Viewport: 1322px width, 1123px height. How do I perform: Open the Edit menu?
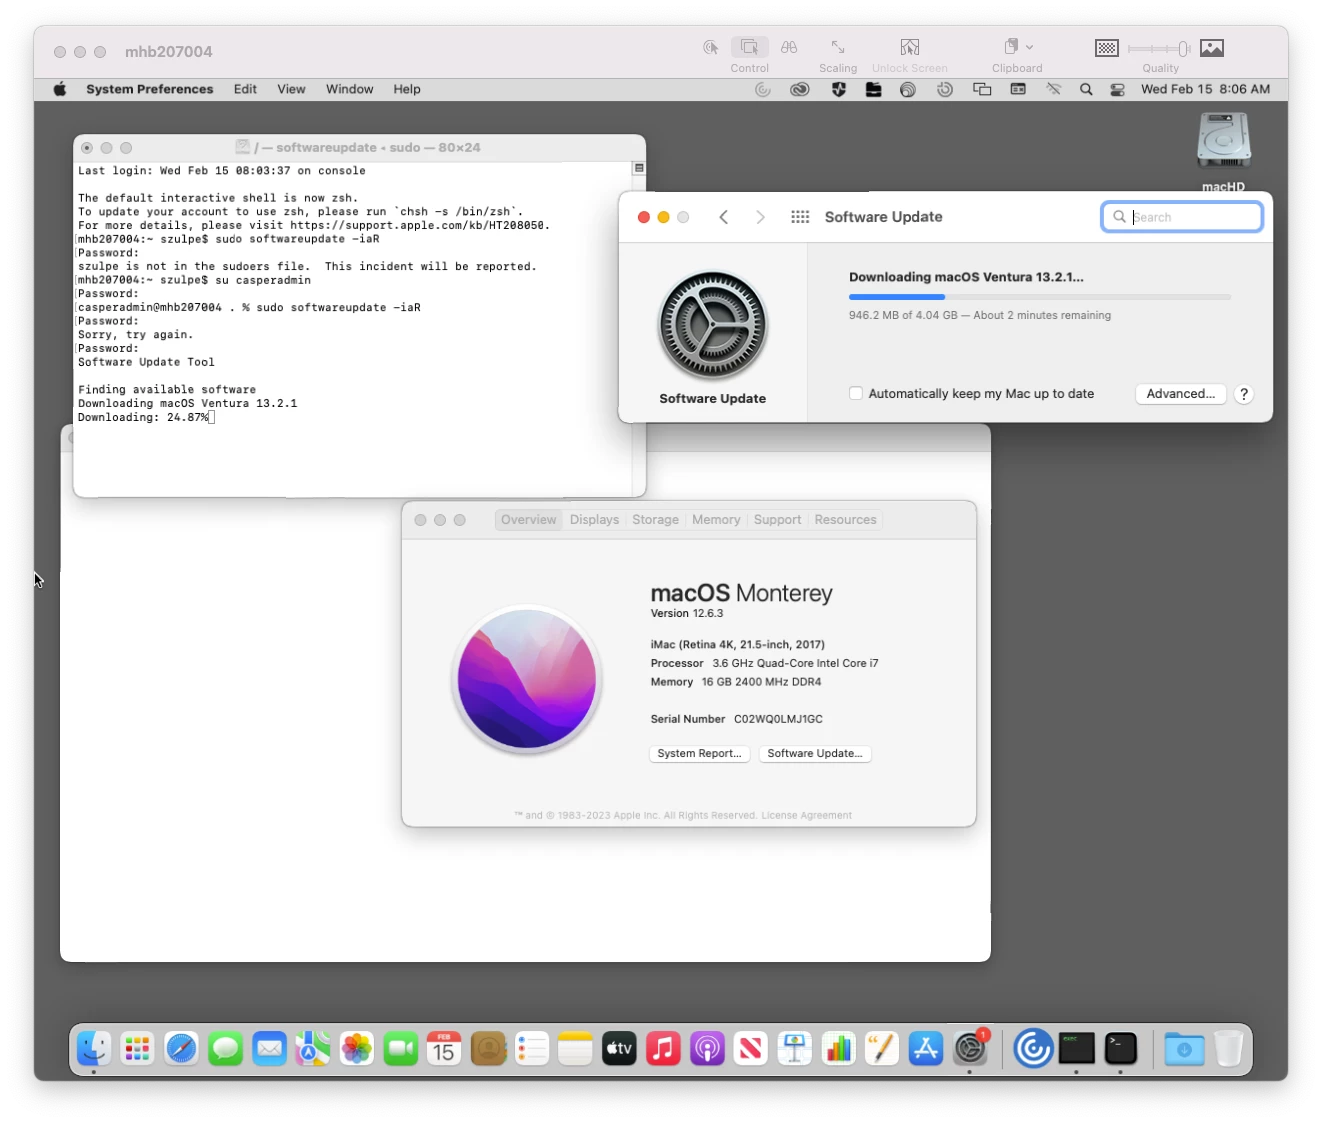(x=245, y=89)
